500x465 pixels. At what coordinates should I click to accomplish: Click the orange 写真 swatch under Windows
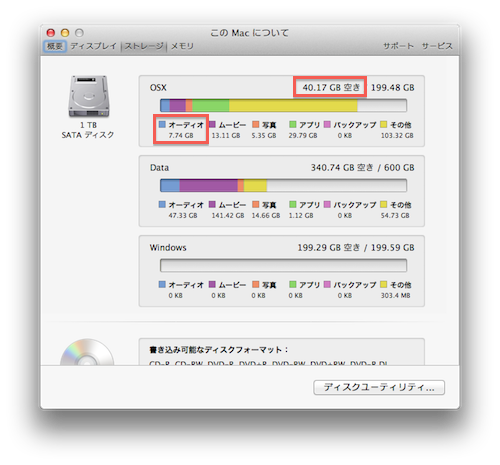[256, 284]
